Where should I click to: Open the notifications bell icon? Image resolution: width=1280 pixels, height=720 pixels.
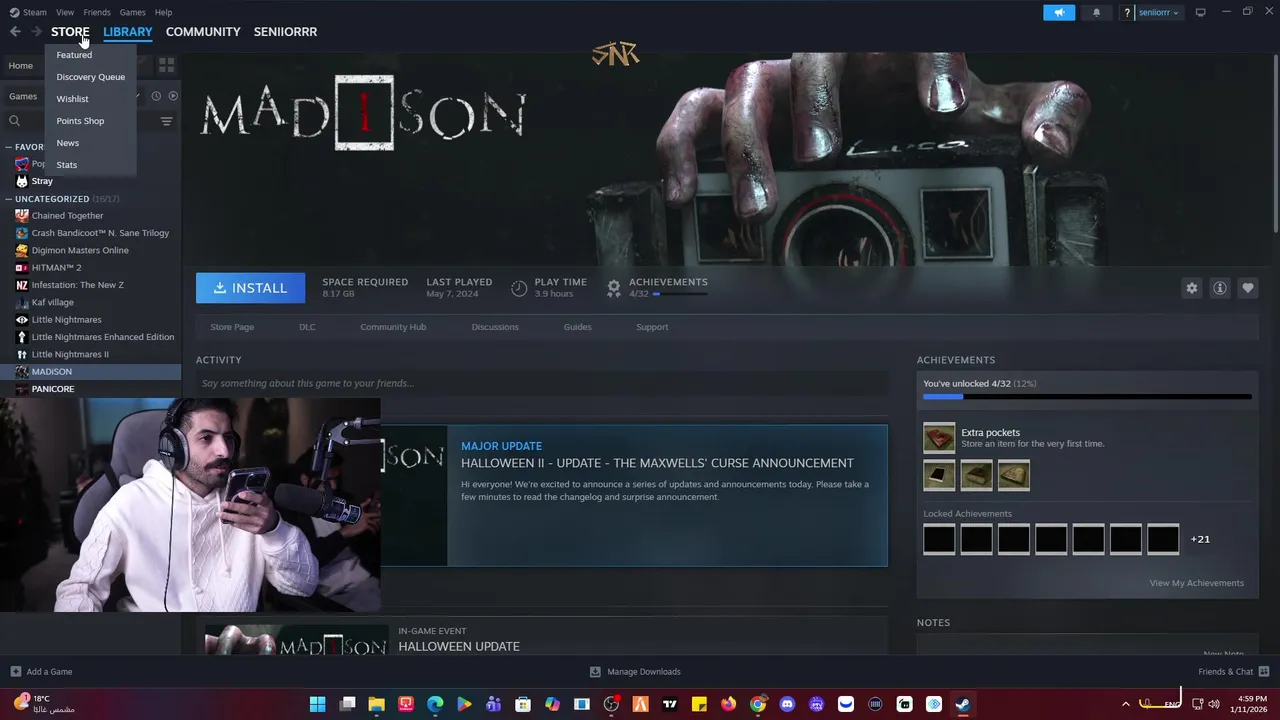click(x=1096, y=12)
